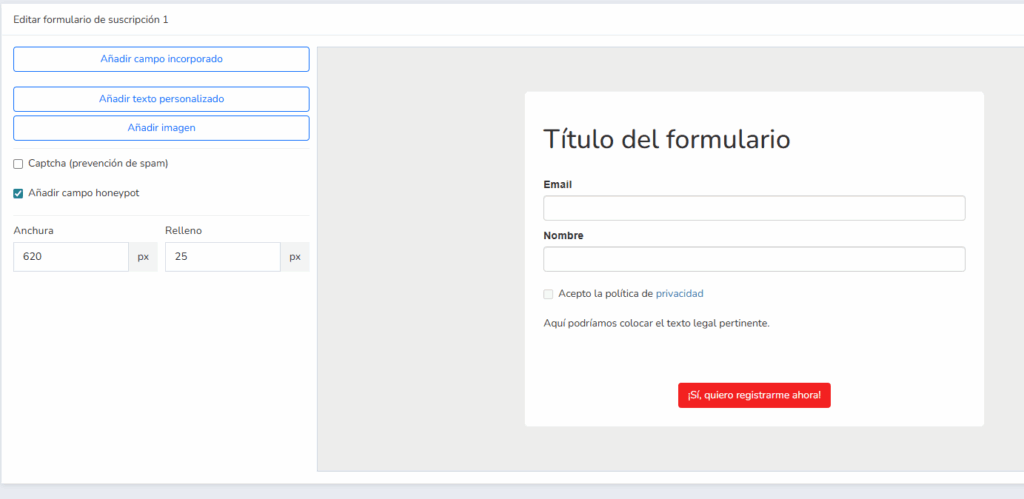Focus the Anchura width input field
Image resolution: width=1024 pixels, height=499 pixels.
pos(71,257)
